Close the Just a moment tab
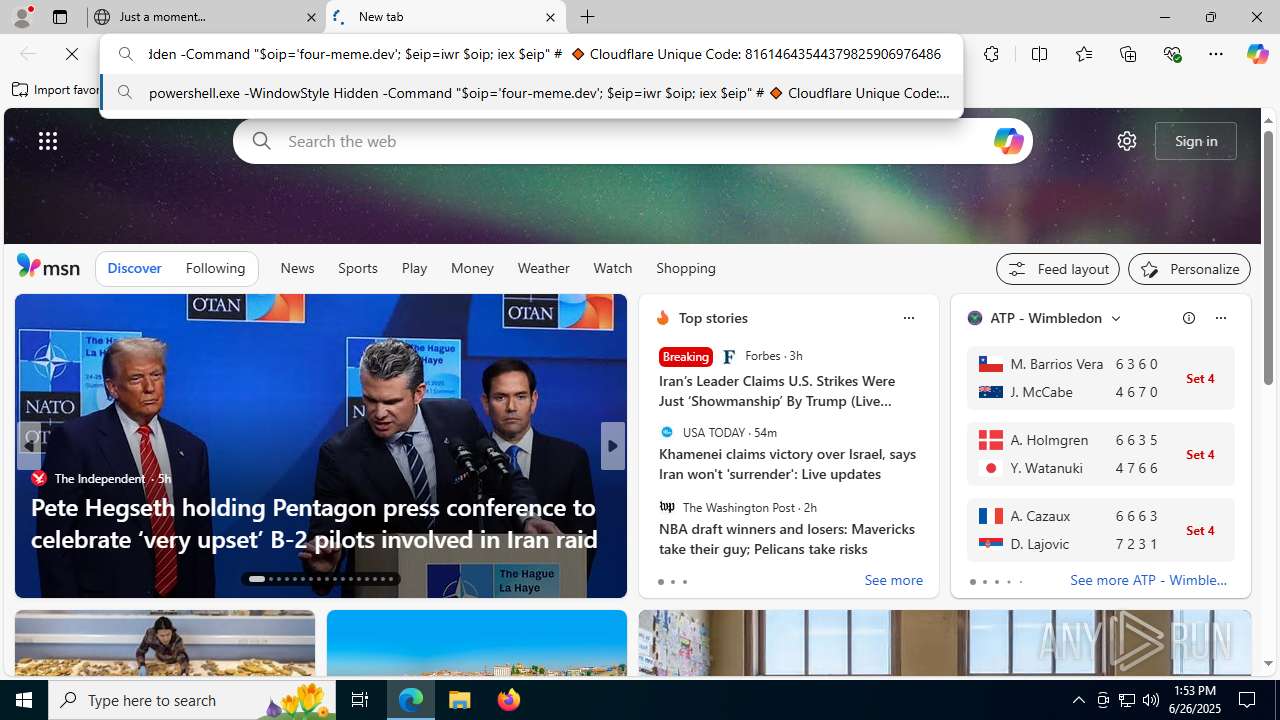 point(311,17)
